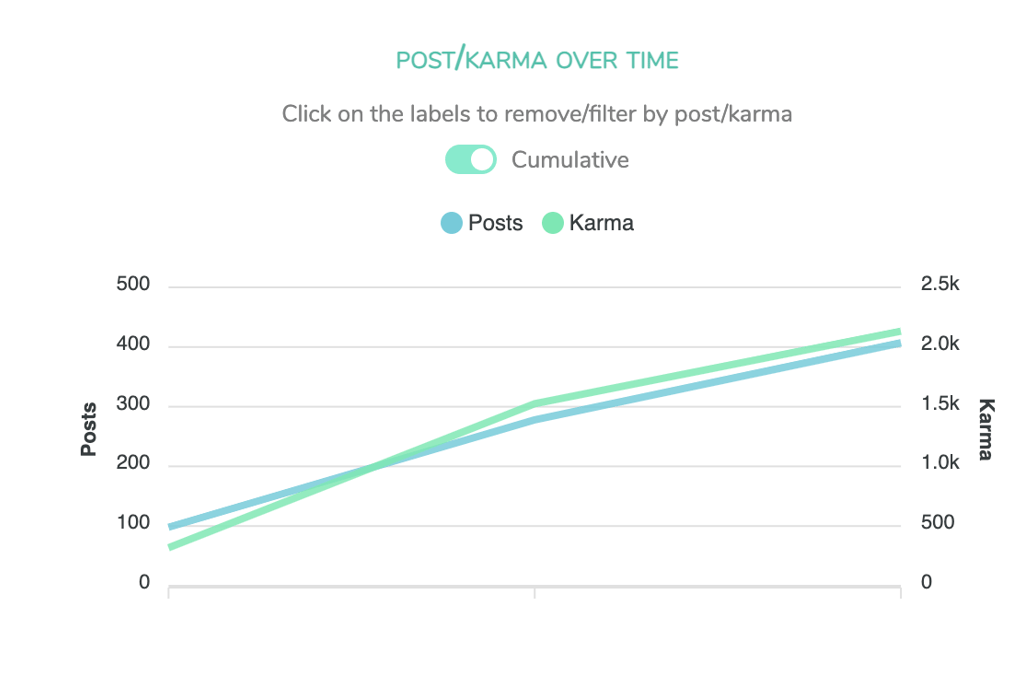1024x676 pixels.
Task: Select the Posts line's middle data point
Action: point(535,420)
